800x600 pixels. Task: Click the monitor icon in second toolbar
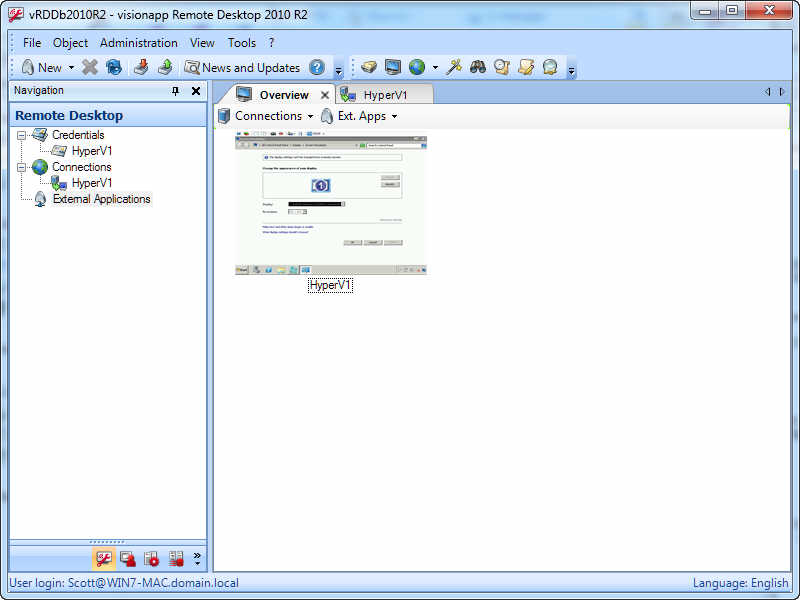click(392, 67)
